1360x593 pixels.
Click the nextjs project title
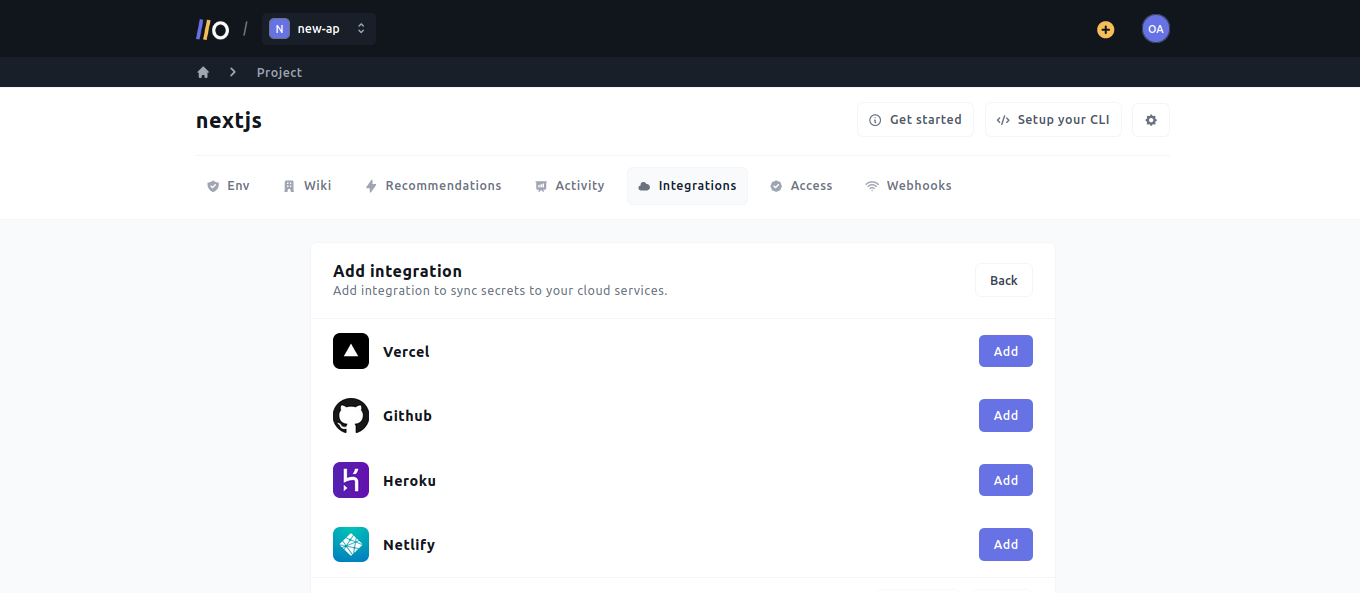coord(229,121)
